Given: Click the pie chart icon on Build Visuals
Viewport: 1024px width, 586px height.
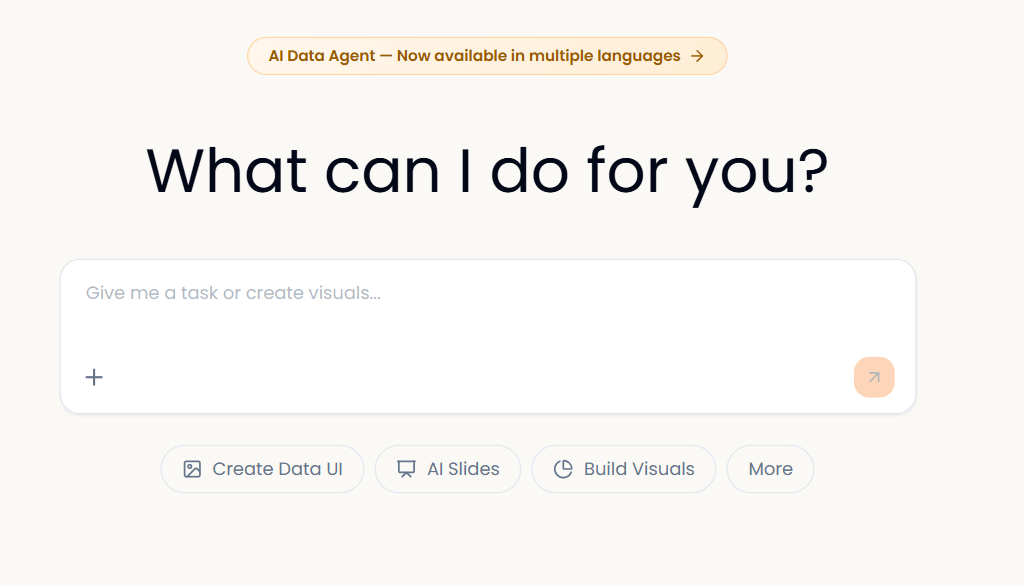Looking at the screenshot, I should pyautogui.click(x=563, y=469).
